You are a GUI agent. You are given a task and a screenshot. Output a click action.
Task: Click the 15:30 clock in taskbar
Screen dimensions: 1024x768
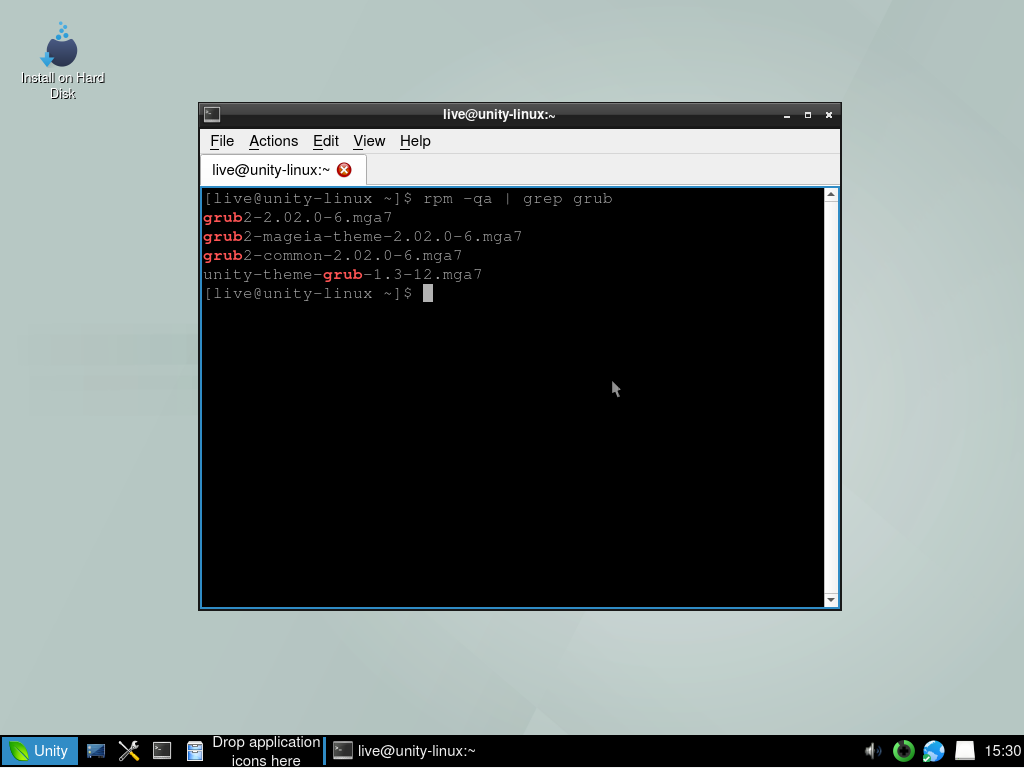tap(1002, 751)
